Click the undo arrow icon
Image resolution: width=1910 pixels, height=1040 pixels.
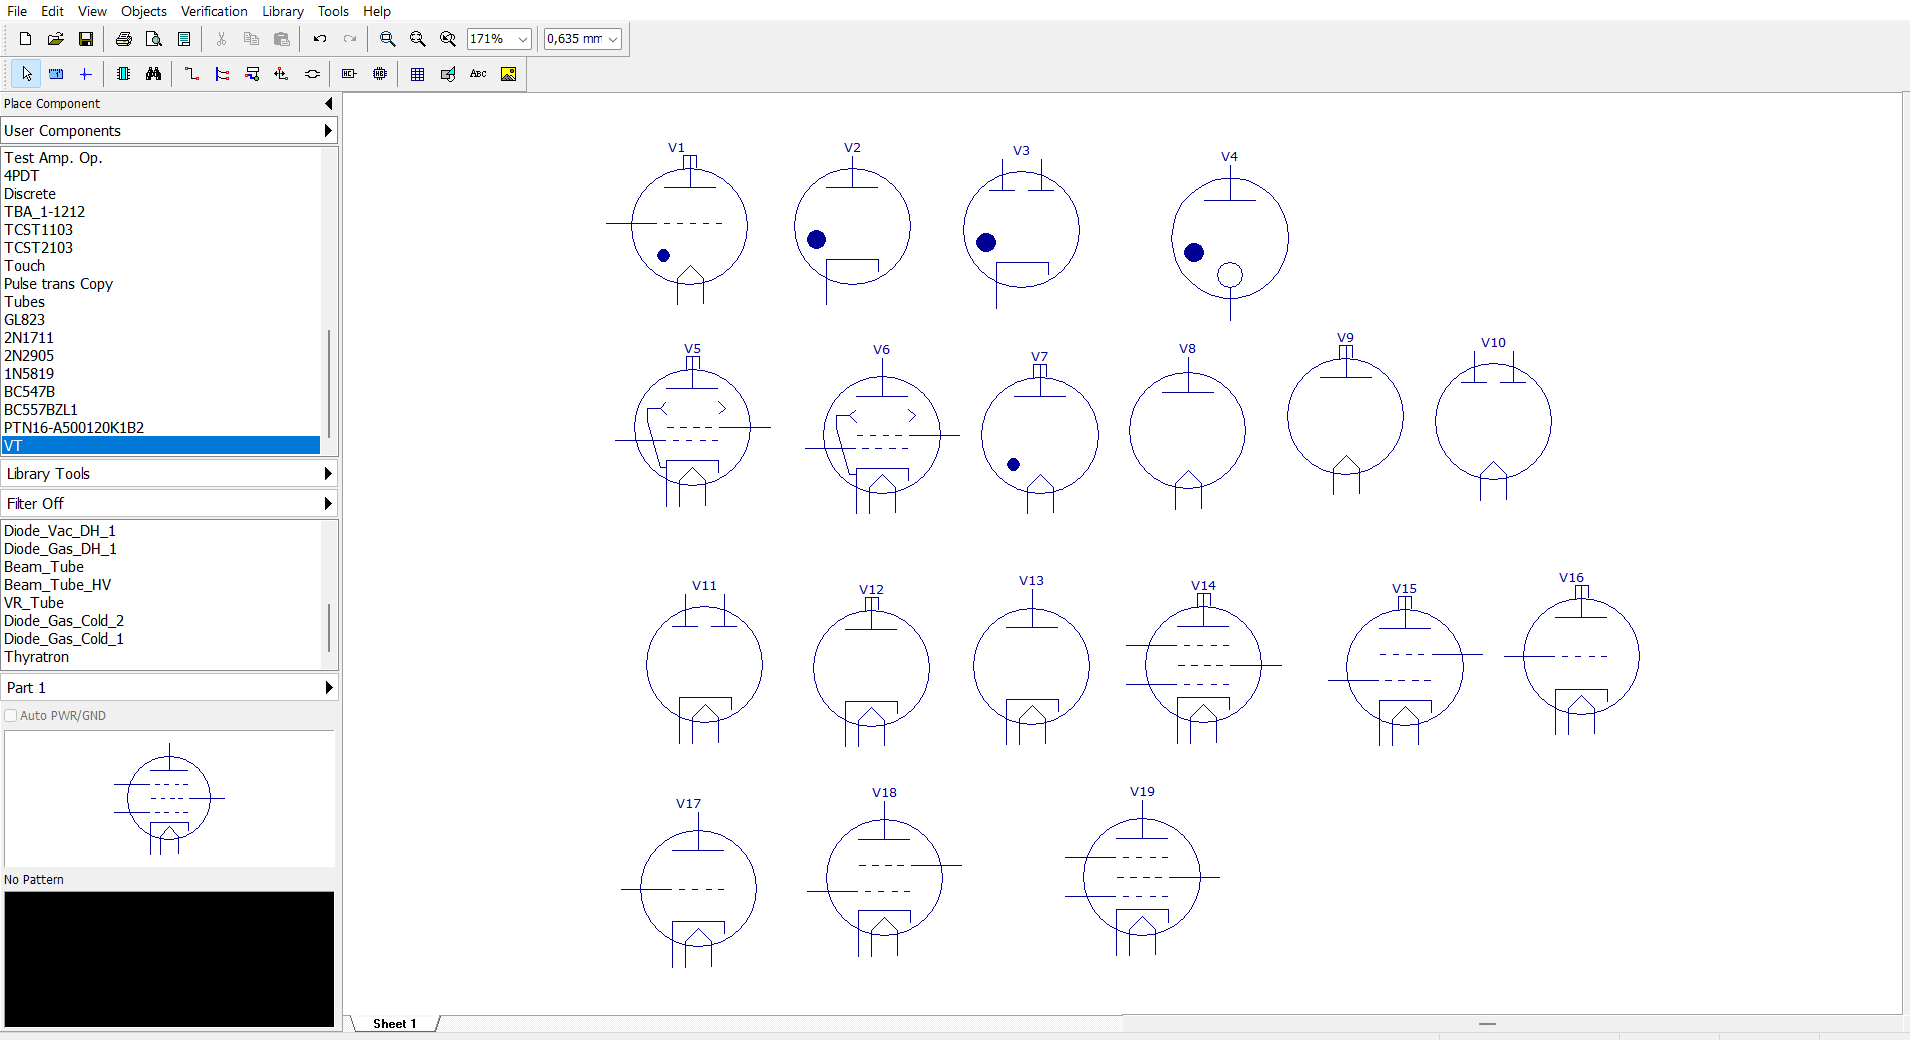pos(320,39)
